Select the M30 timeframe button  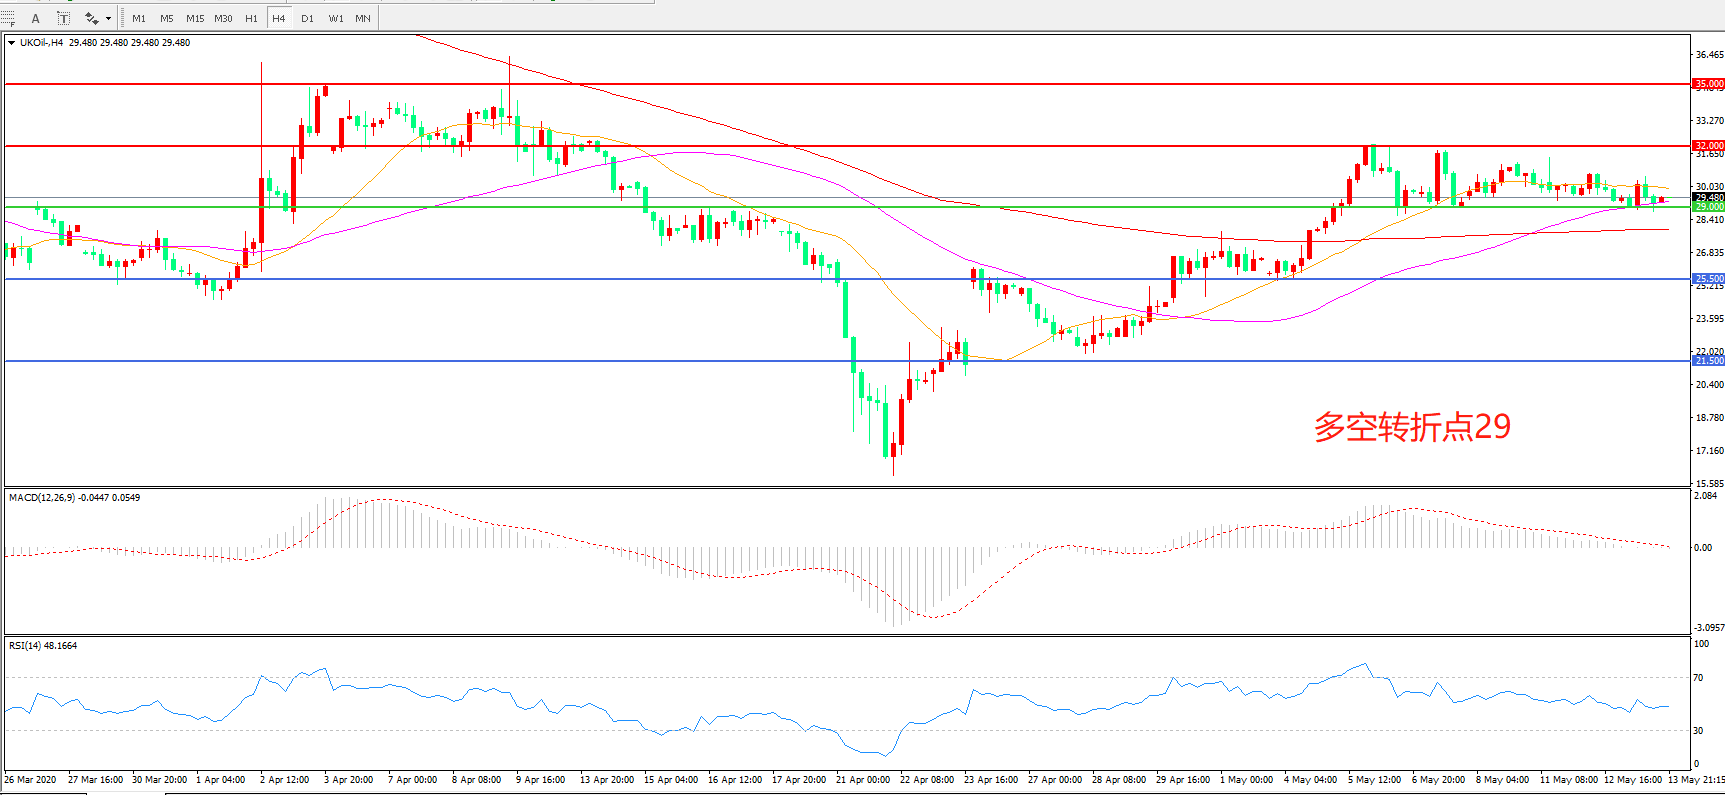point(223,18)
